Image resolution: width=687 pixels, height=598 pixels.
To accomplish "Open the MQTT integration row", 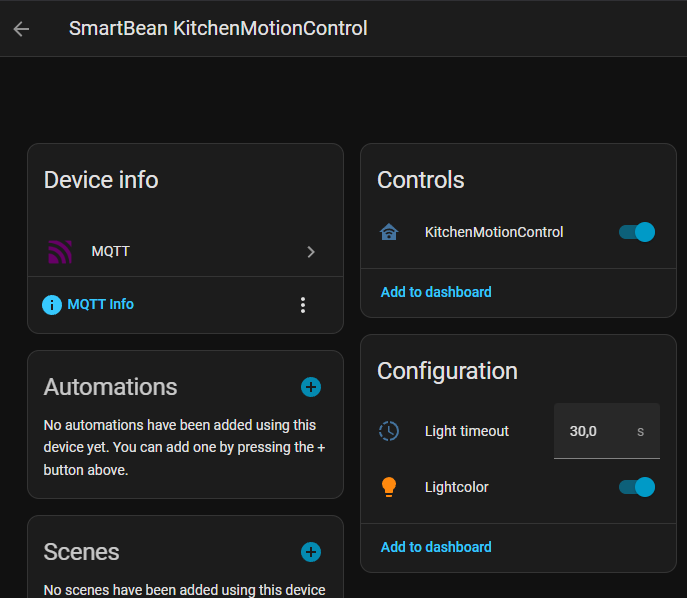I will click(x=185, y=251).
